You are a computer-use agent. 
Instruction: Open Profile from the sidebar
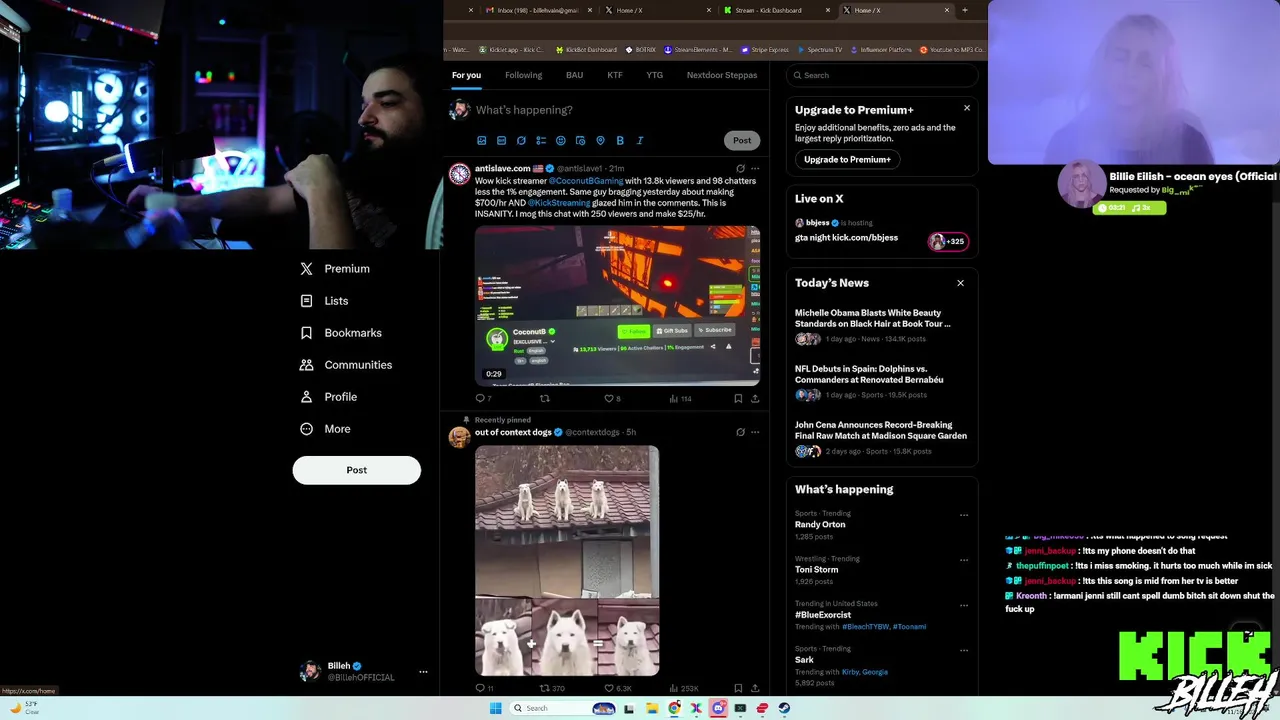point(329,397)
